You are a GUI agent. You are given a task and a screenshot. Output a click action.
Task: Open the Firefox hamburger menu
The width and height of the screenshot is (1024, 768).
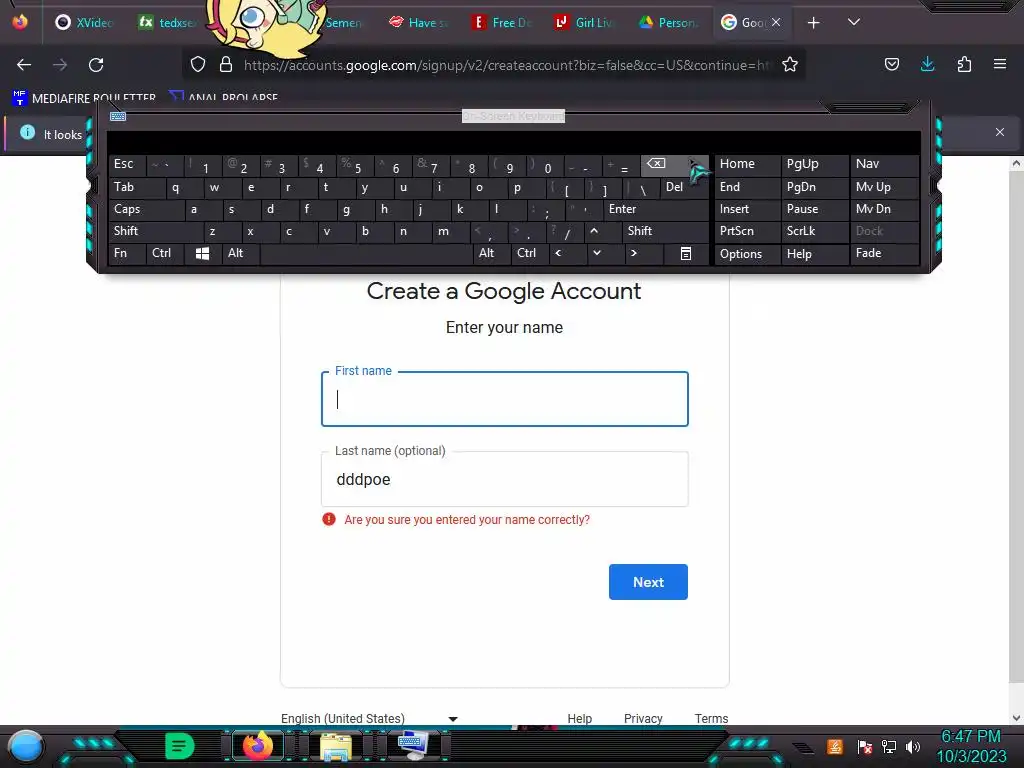[x=1000, y=64]
